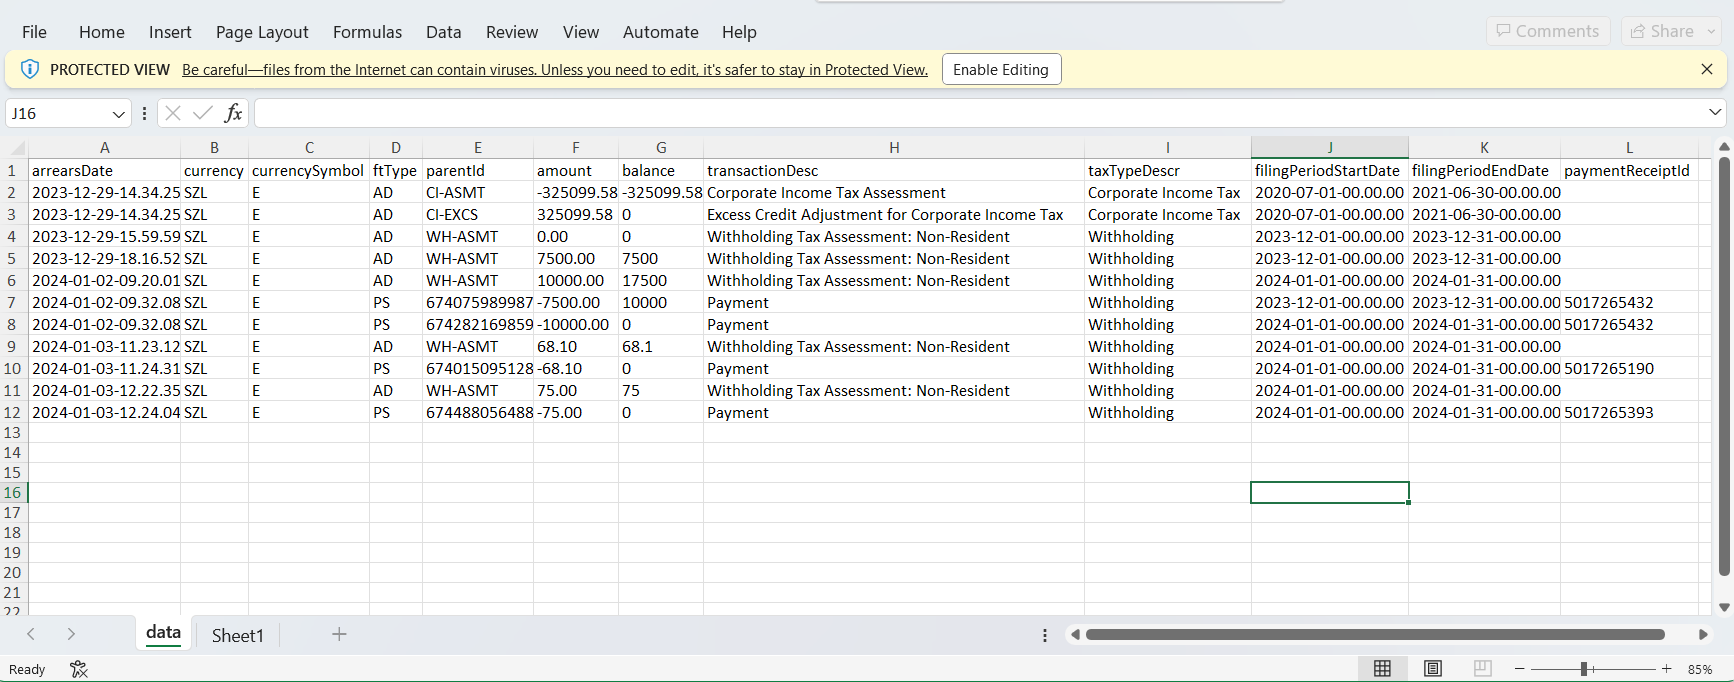Screen dimensions: 1734x682
Task: Switch to Sheet1 tab
Action: click(x=237, y=635)
